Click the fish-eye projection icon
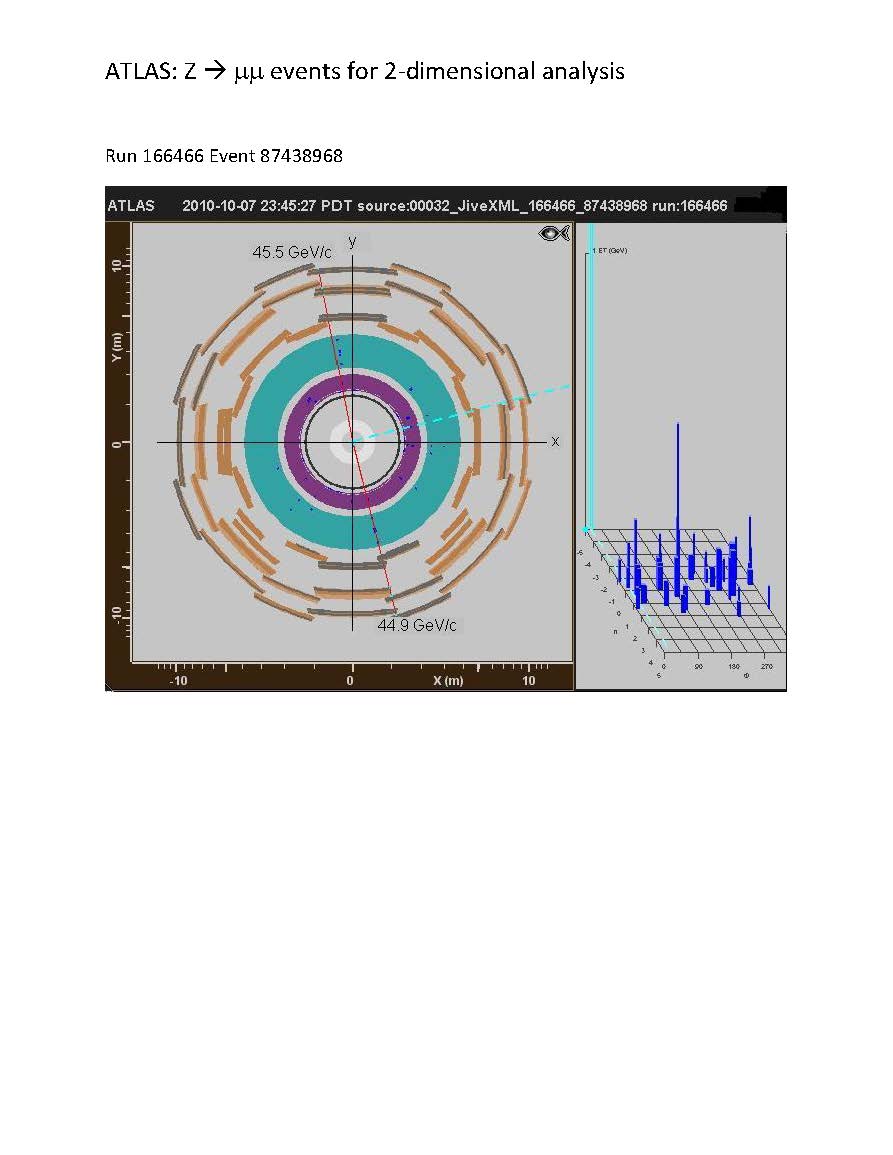Screen dimensions: 893x1155 pos(554,234)
